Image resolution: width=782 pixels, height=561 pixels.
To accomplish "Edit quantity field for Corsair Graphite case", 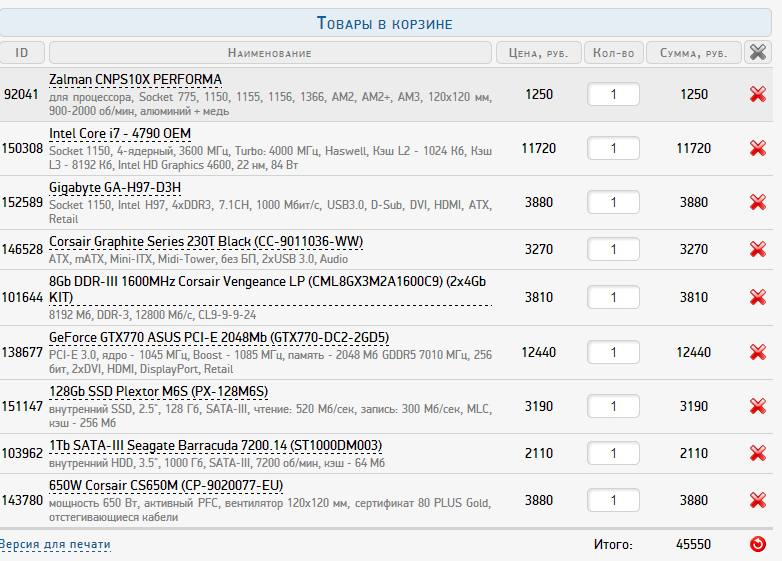I will point(613,249).
